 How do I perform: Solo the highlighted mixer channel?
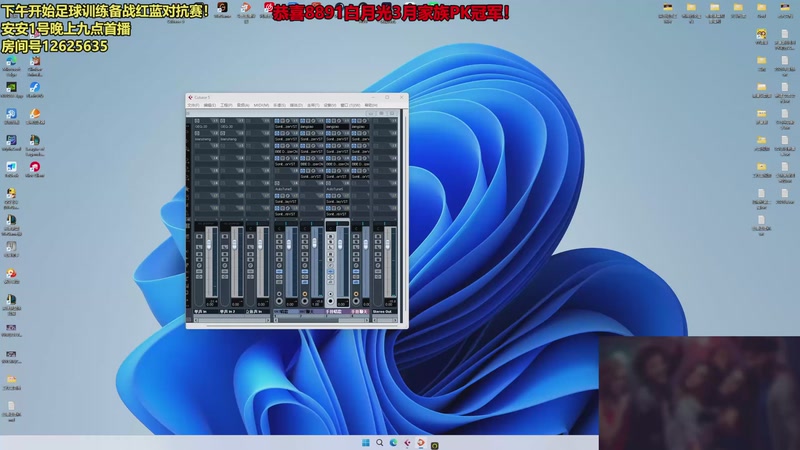331,242
